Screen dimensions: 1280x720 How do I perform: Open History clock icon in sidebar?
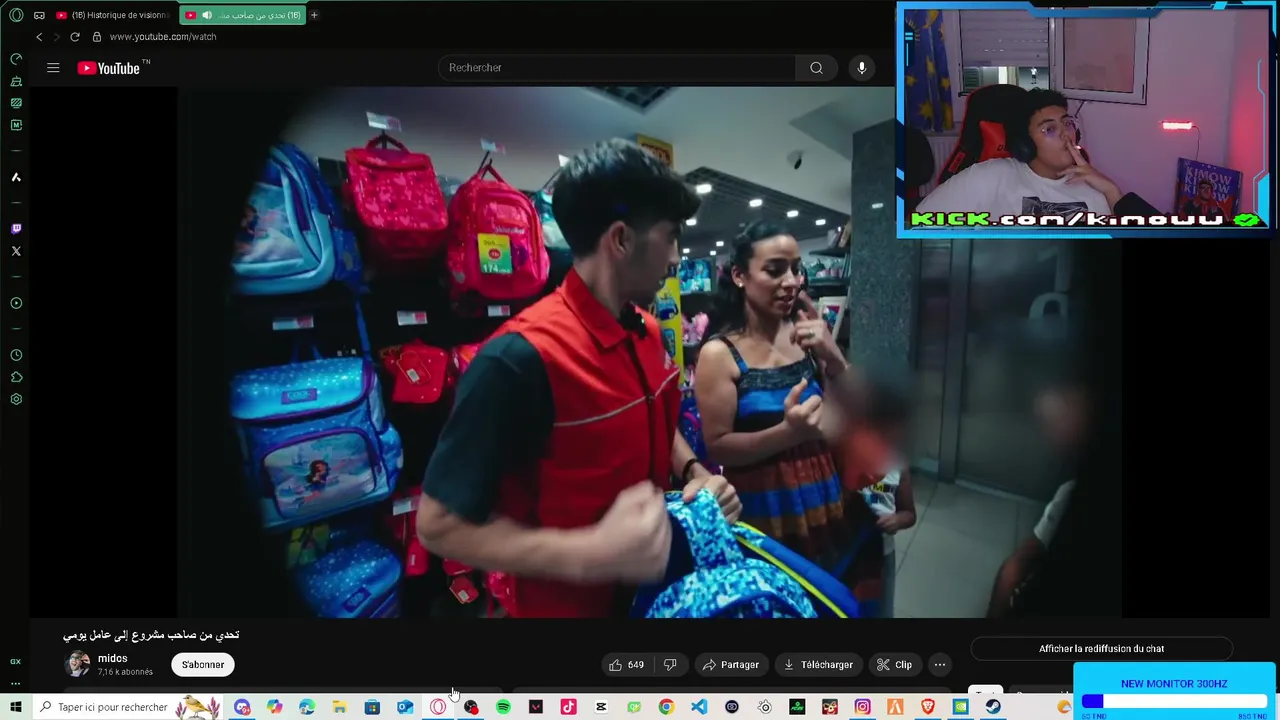point(16,355)
